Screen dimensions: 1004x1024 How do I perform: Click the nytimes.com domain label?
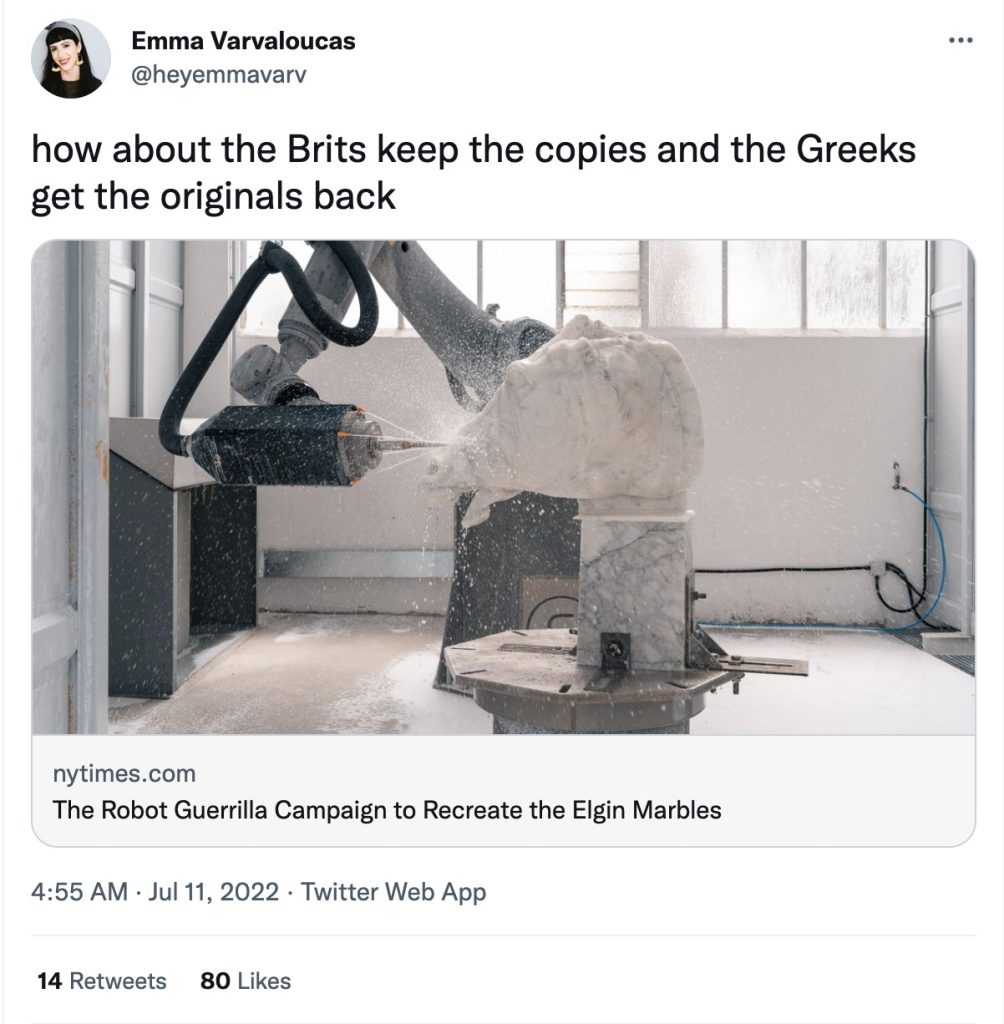point(124,773)
